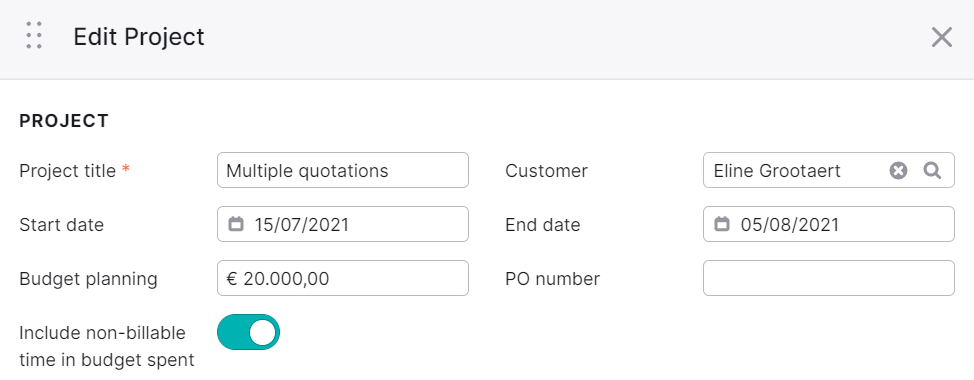Screen dimensions: 974x380
Task: Click the dotted drag handle beside Edit Project
Action: click(x=34, y=35)
